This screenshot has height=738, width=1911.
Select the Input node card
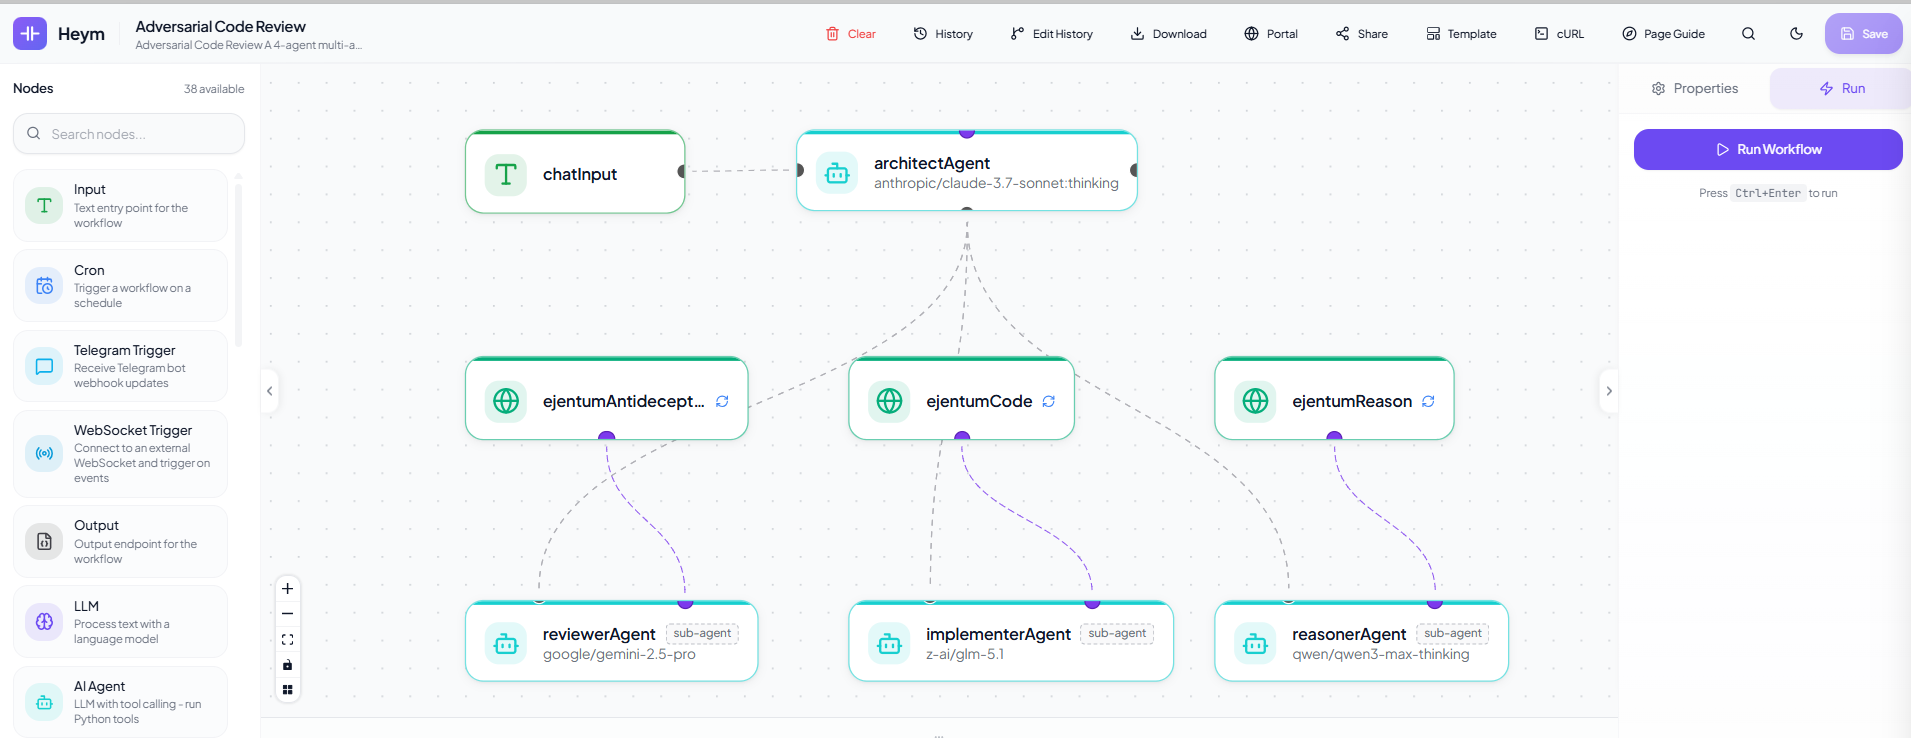120,206
